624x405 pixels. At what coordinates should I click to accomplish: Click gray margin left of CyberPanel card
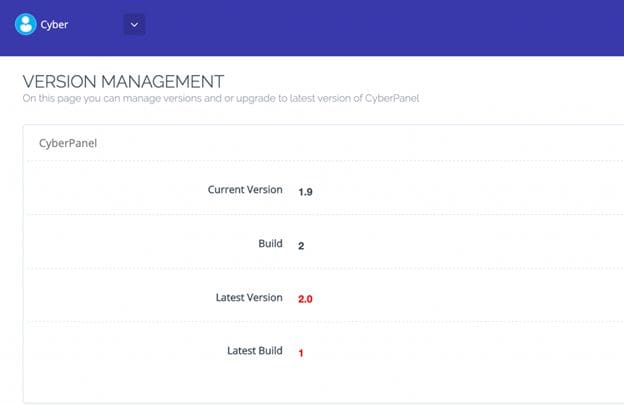pyautogui.click(x=10, y=260)
